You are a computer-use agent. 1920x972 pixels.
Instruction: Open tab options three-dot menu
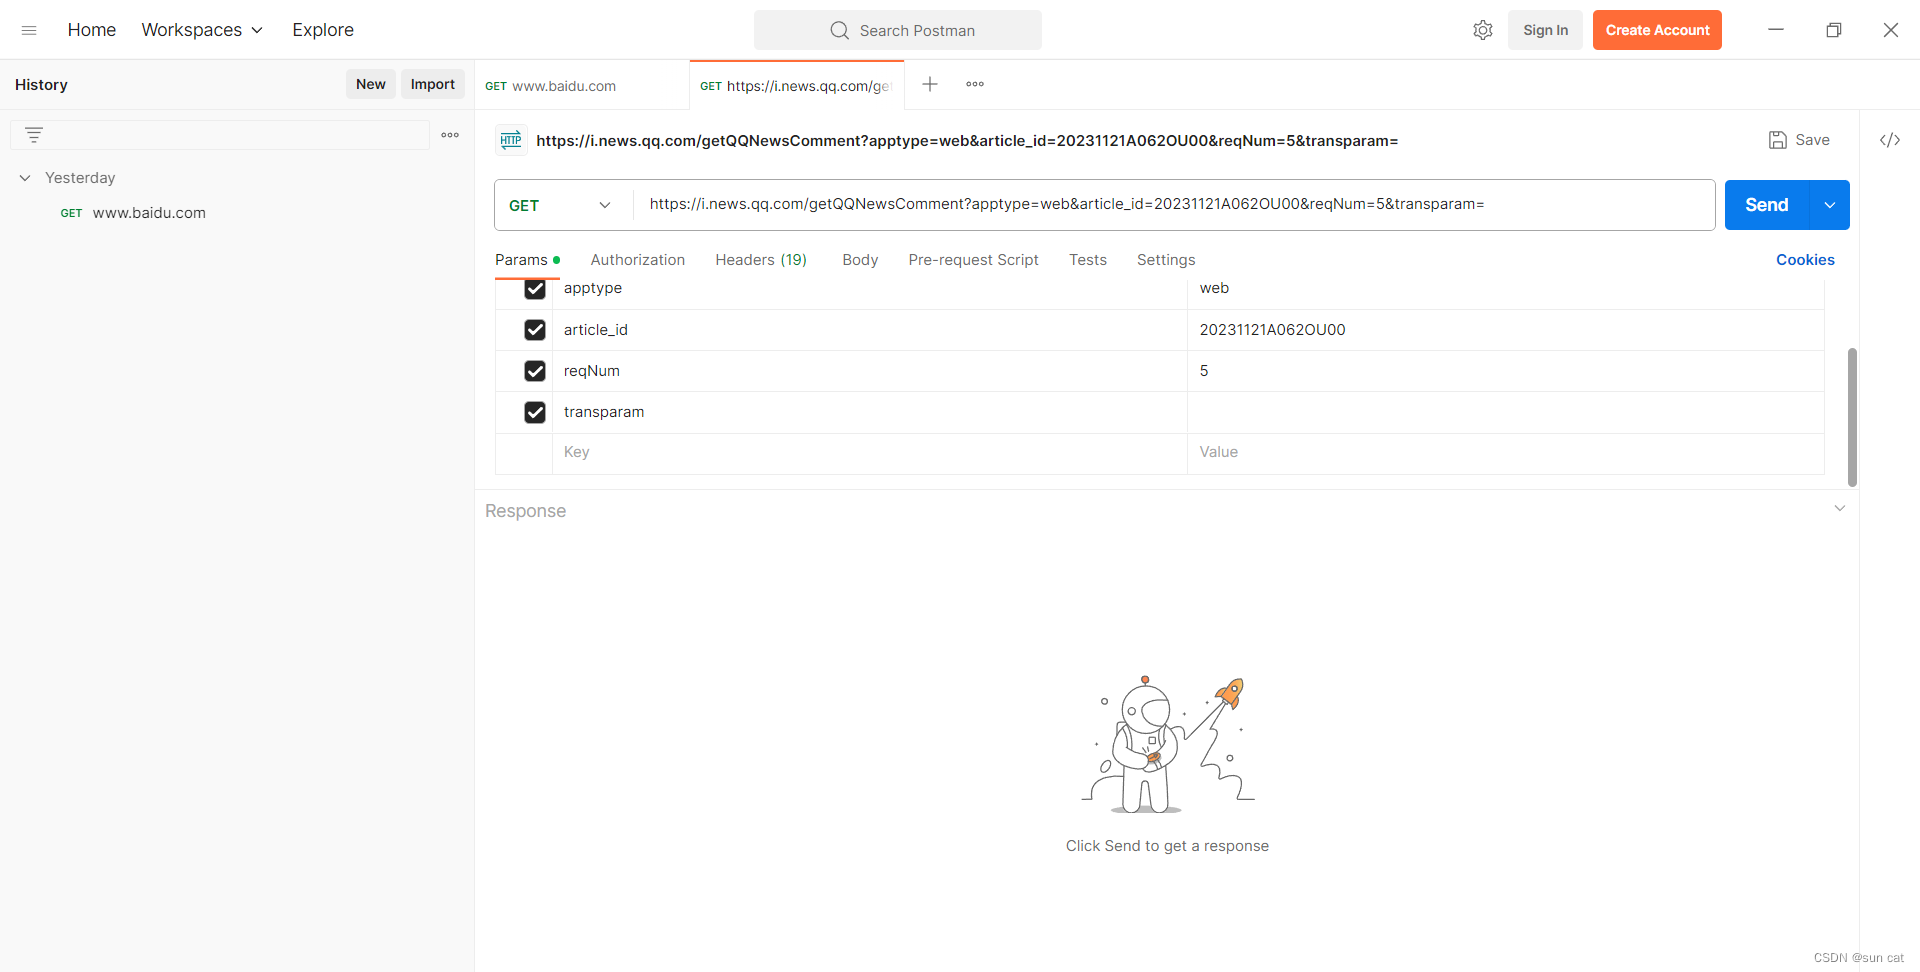pos(975,84)
